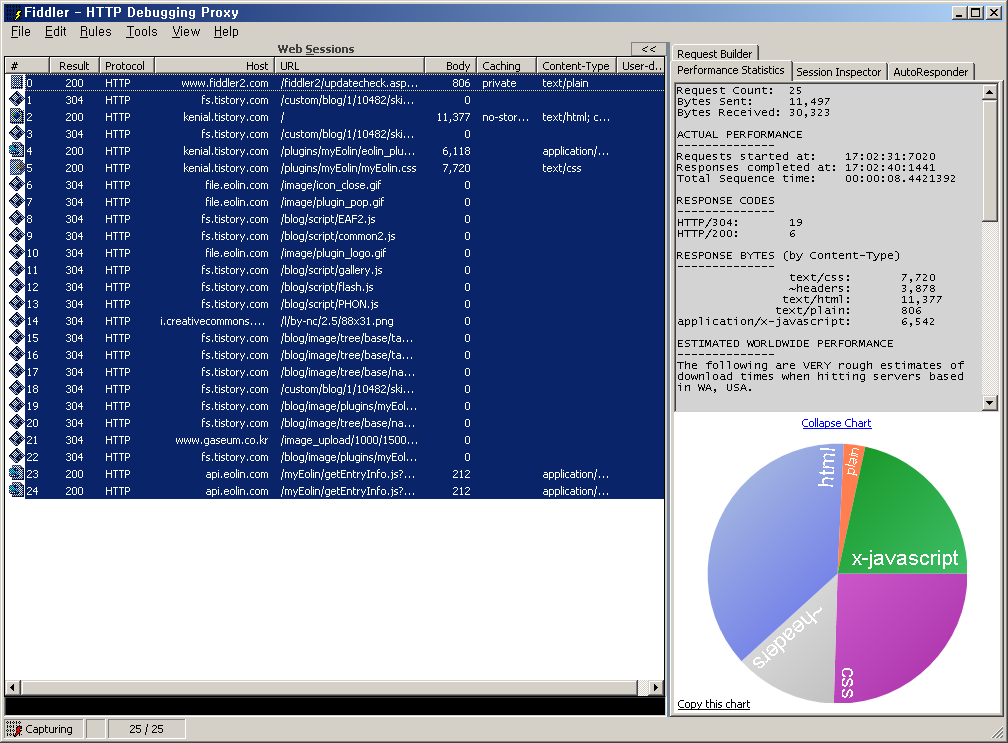The height and width of the screenshot is (743, 1008).
Task: Click the diamond icon of session 1
Action: 17,100
